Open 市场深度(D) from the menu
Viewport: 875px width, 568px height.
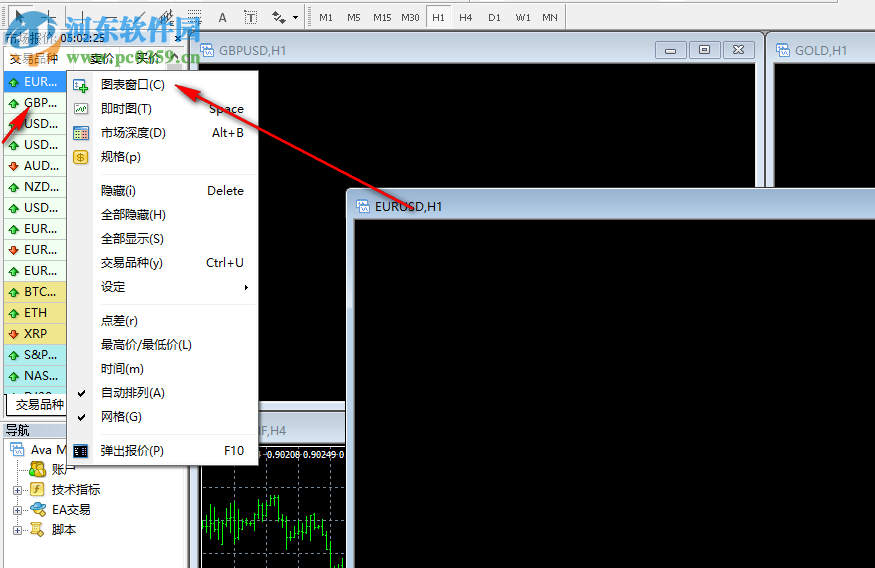pyautogui.click(x=162, y=133)
